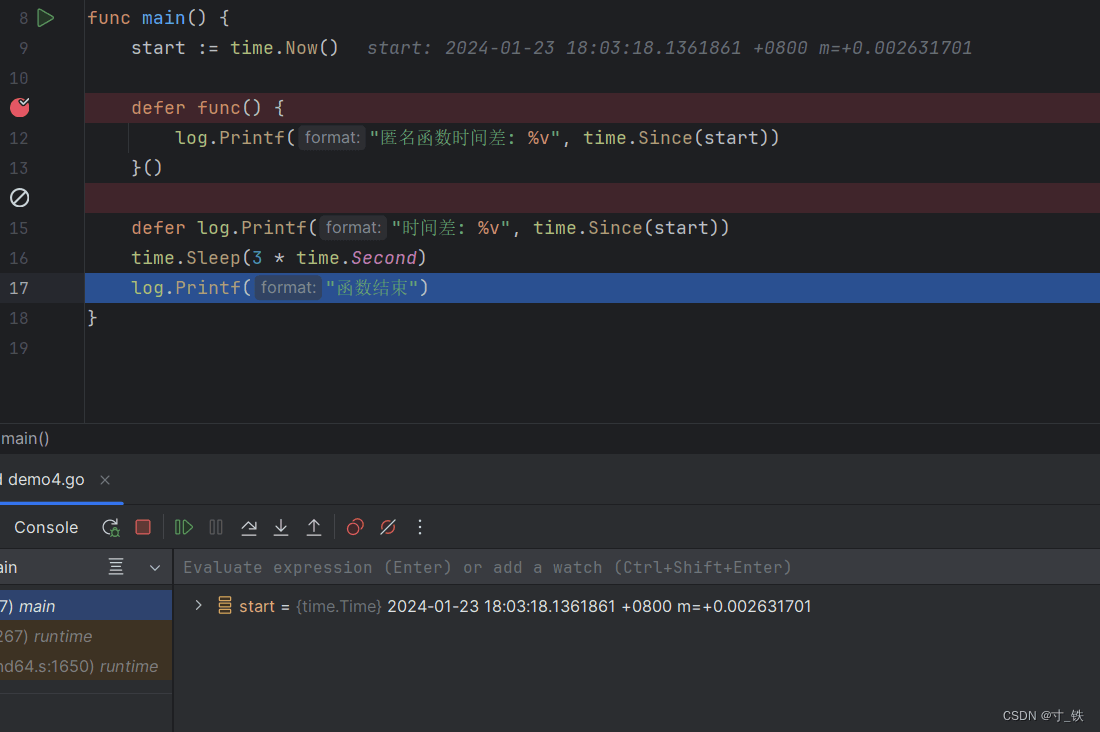Resume program execution
This screenshot has height=732, width=1100.
coord(184,527)
